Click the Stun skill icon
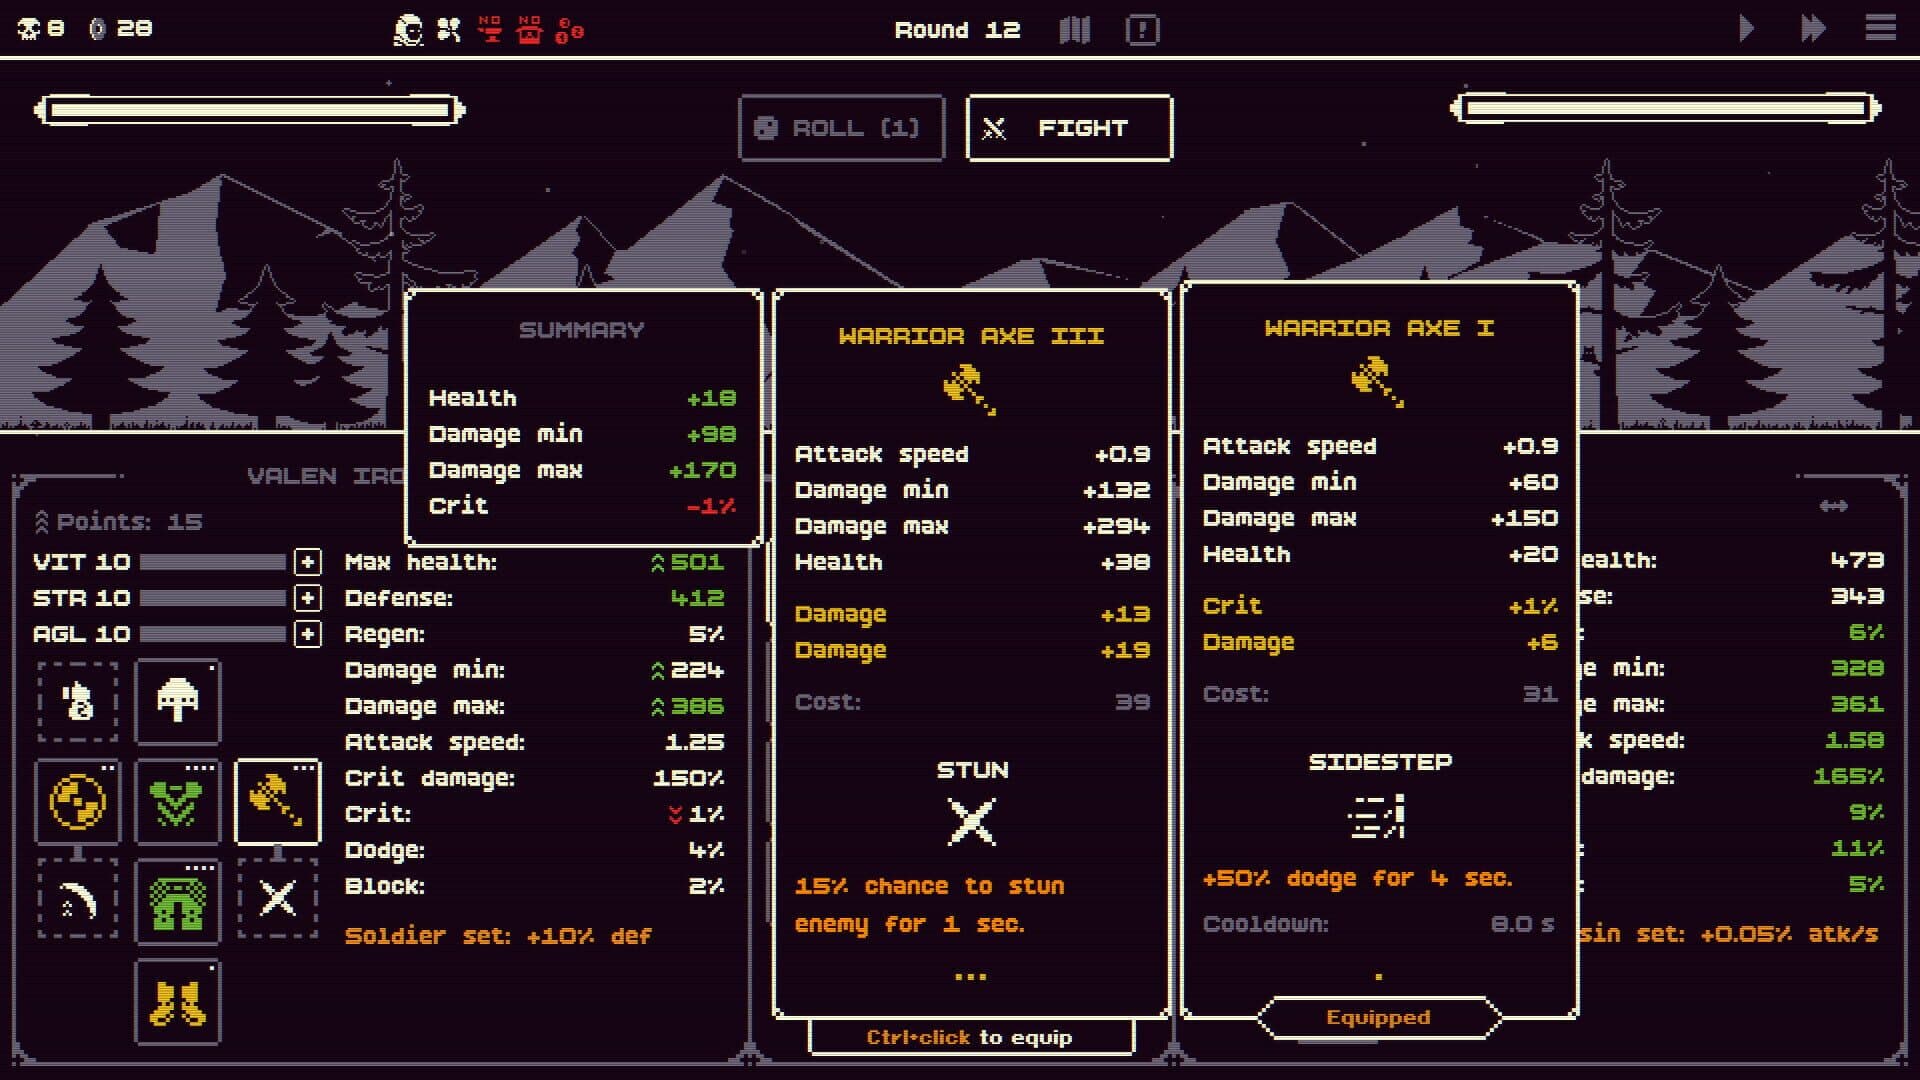This screenshot has height=1080, width=1920. point(972,822)
